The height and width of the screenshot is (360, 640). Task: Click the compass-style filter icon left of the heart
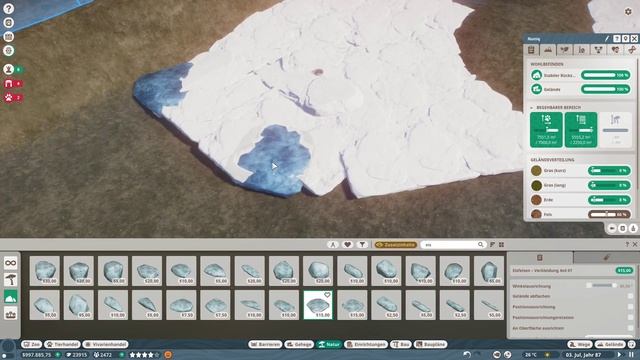click(333, 244)
